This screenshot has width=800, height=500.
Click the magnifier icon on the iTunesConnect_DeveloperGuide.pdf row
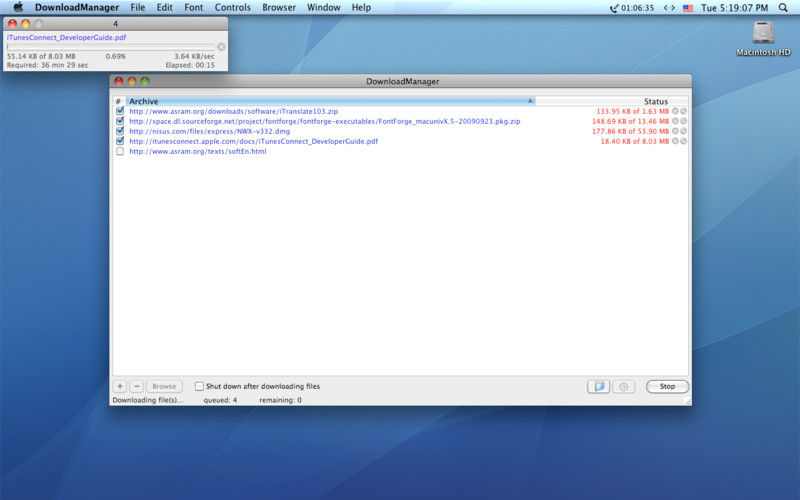click(683, 141)
